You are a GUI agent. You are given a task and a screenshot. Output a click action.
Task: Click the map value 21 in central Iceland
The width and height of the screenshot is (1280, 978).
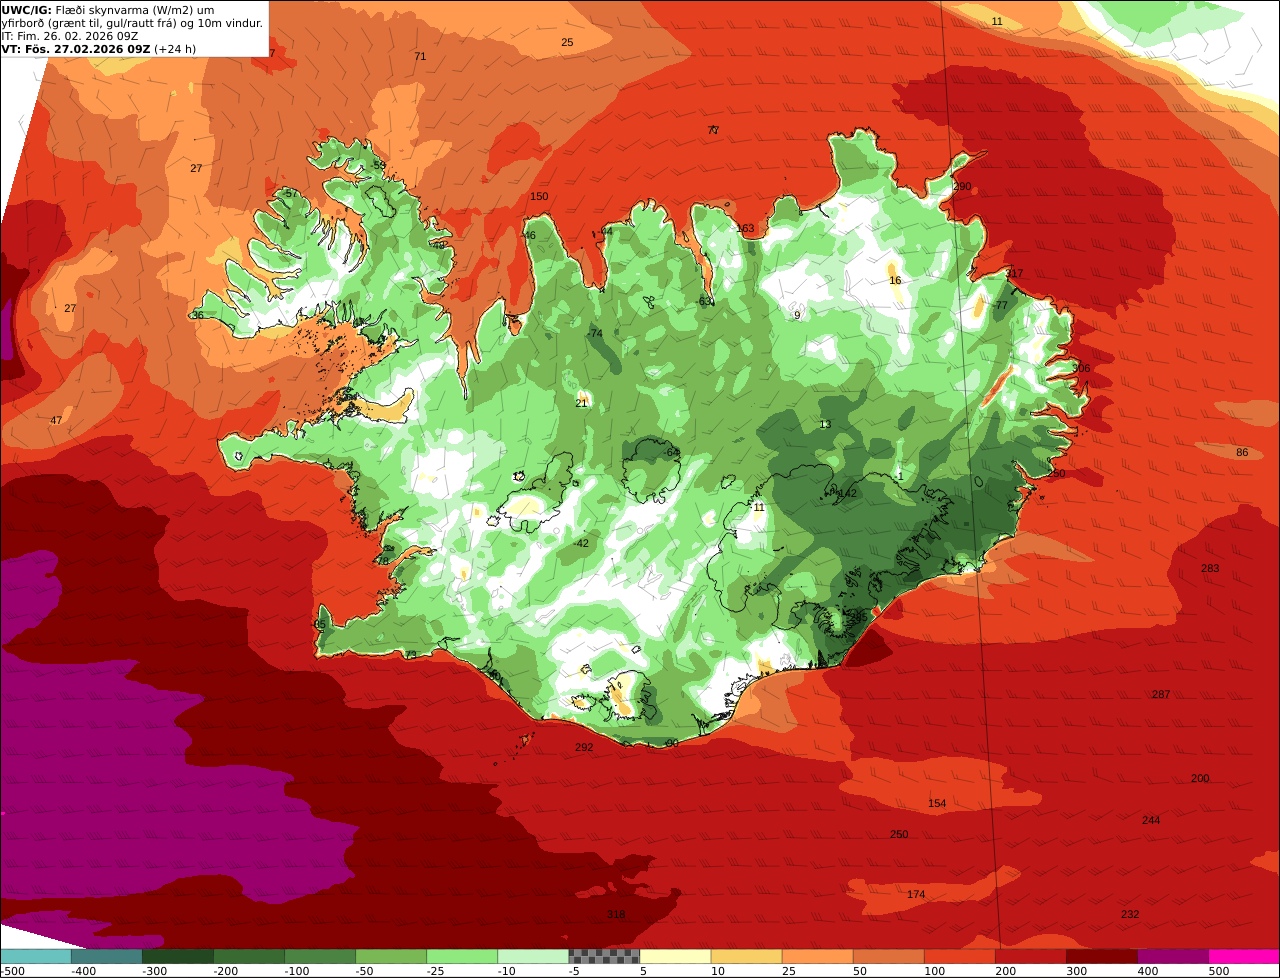click(581, 404)
